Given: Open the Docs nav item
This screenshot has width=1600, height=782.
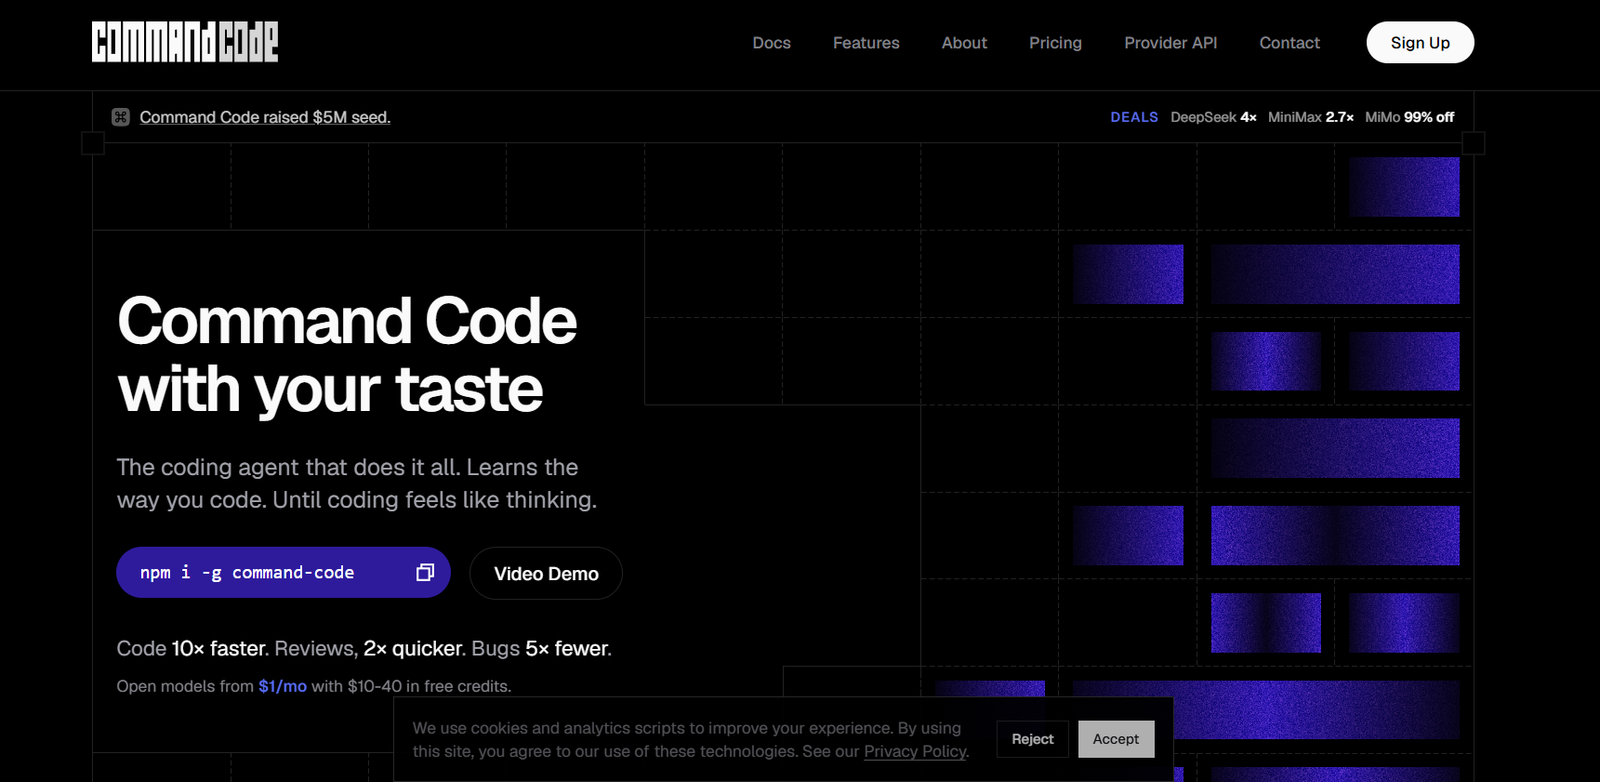Looking at the screenshot, I should [771, 43].
